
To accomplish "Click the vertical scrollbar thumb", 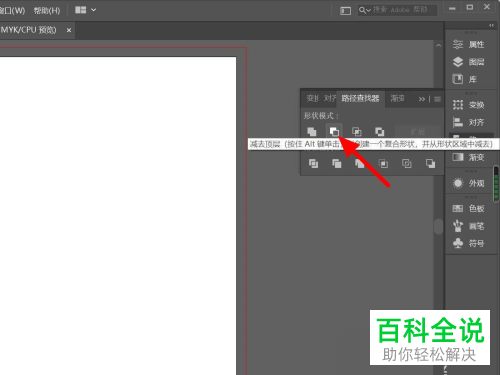I will [439, 226].
